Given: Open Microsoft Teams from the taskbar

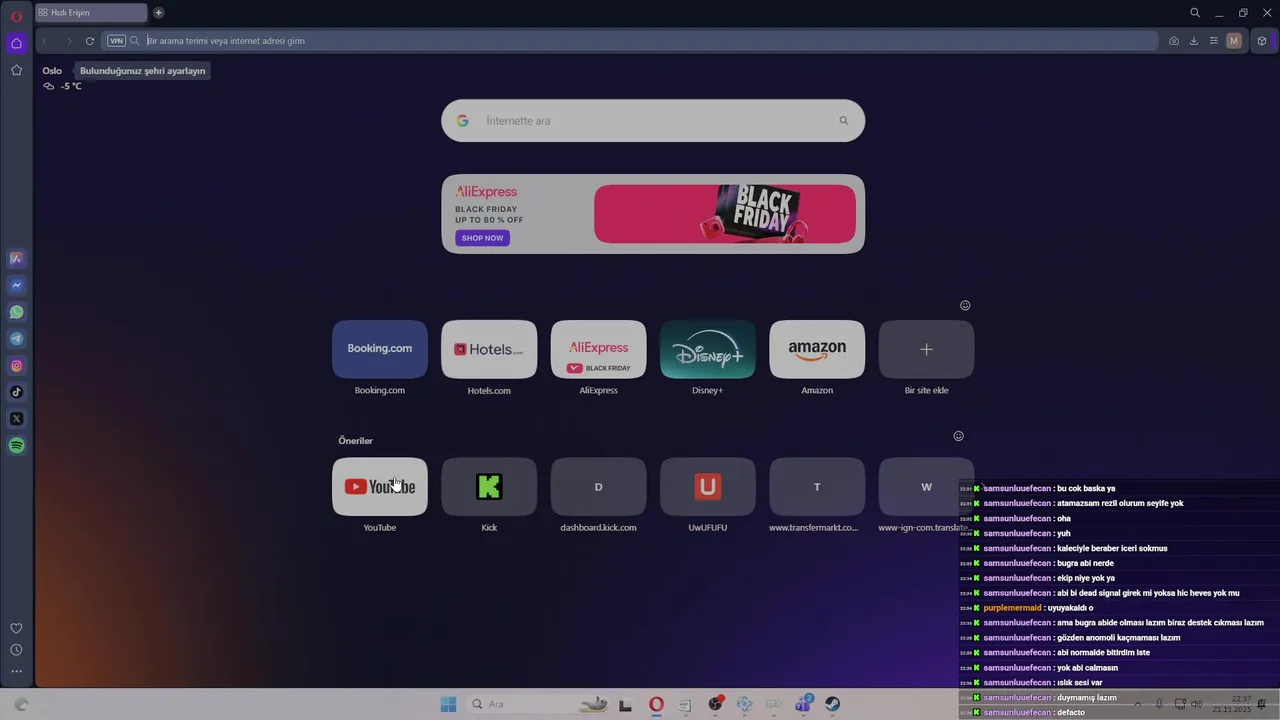Looking at the screenshot, I should pos(803,704).
